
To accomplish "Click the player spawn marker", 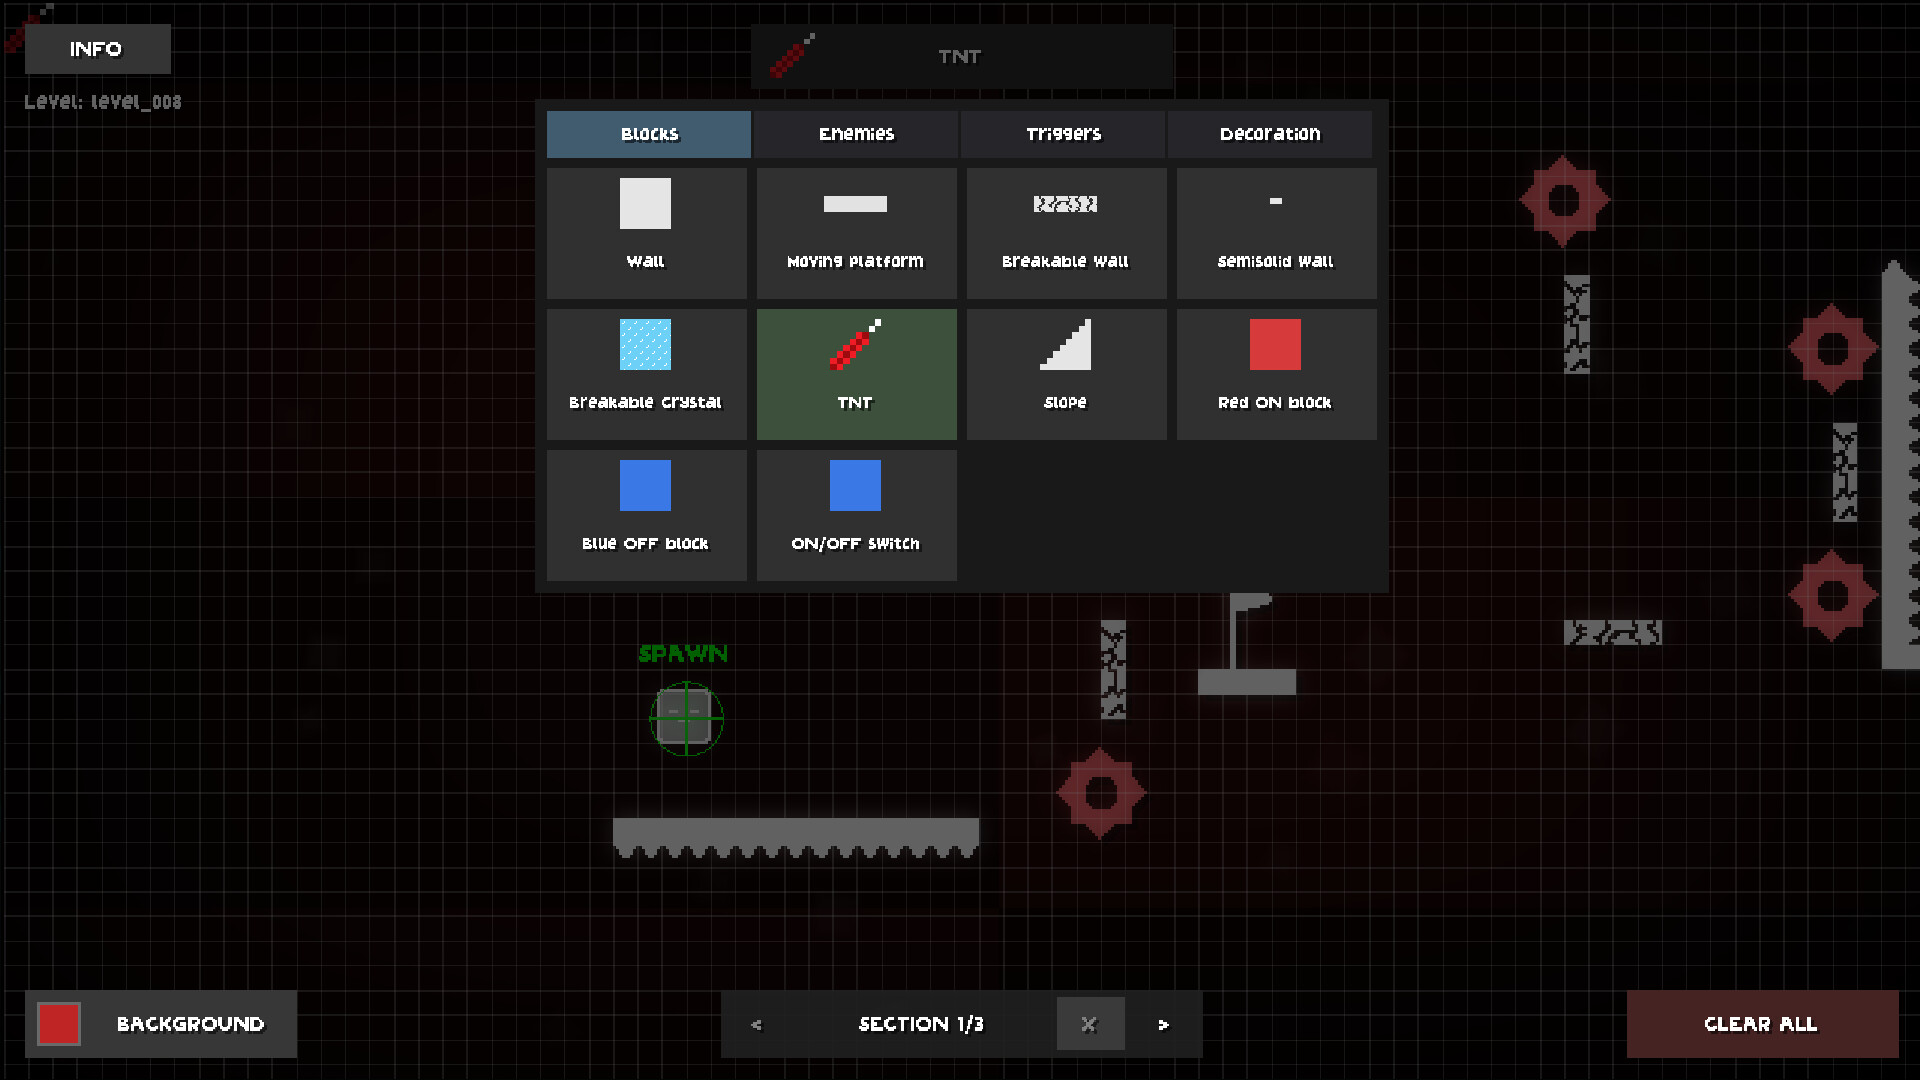I will point(686,718).
